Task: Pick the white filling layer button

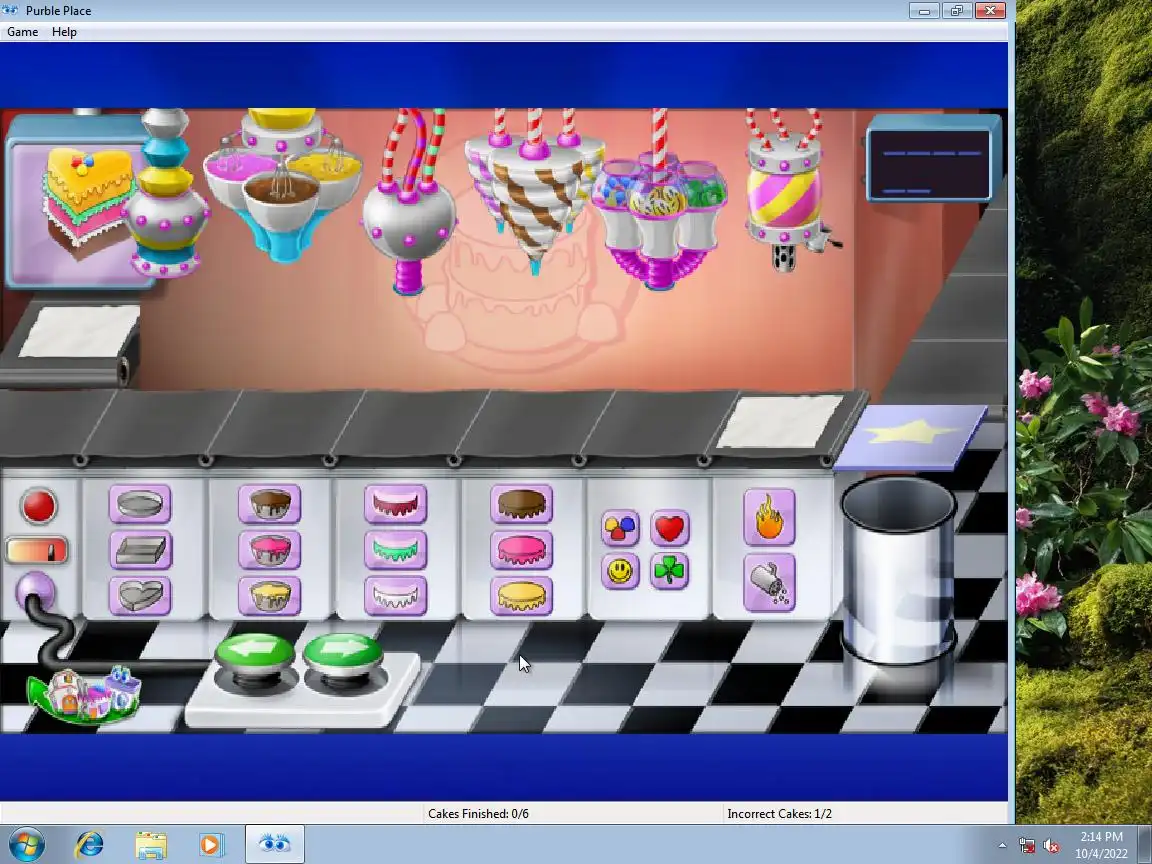Action: point(395,595)
